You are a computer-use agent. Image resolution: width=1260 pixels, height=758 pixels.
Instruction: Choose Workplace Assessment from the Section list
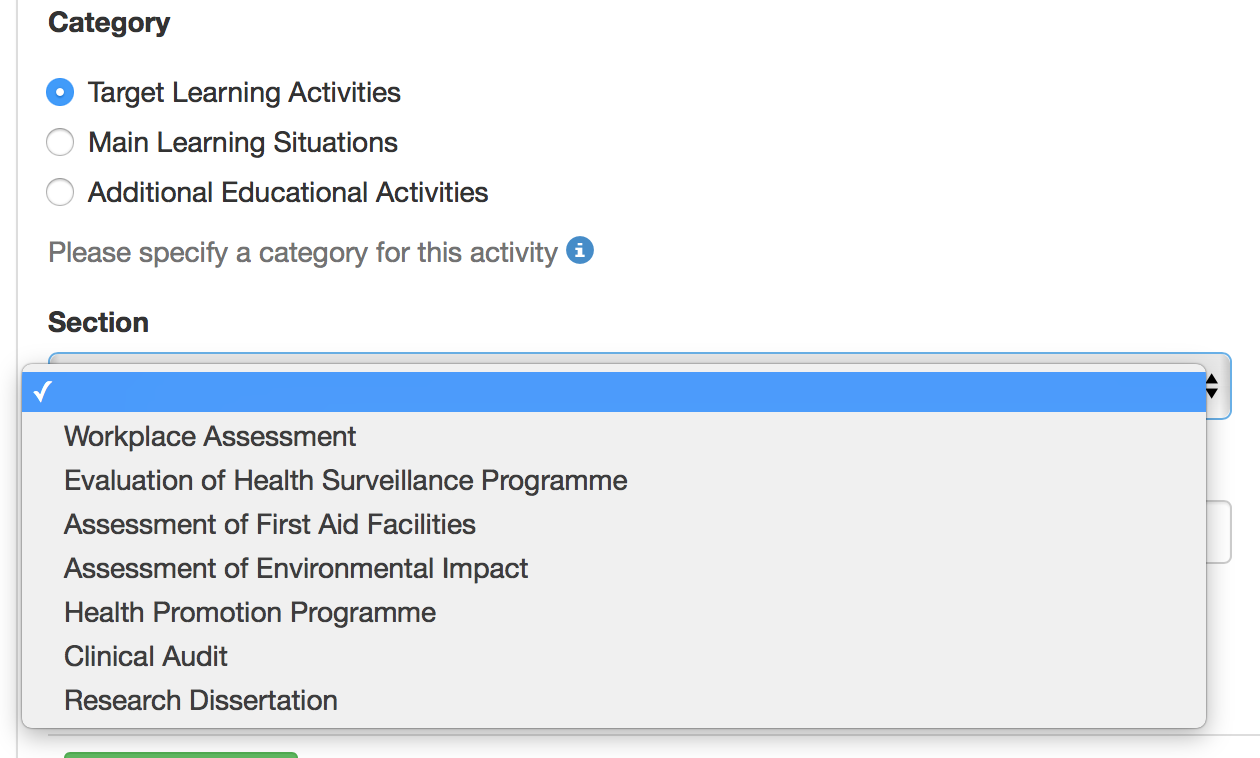(614, 436)
